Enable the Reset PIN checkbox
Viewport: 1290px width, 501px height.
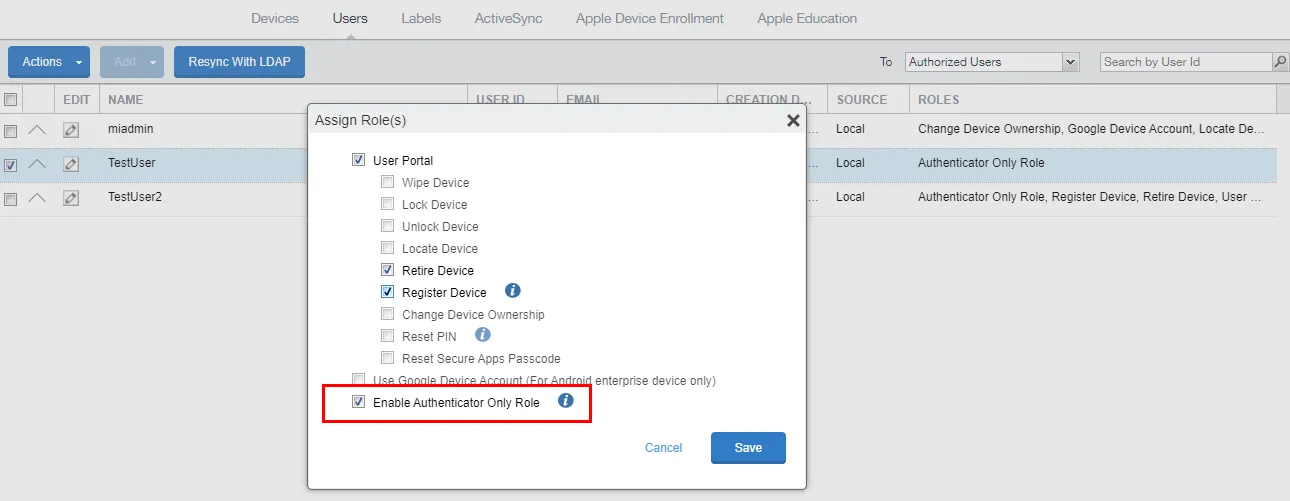(x=387, y=336)
